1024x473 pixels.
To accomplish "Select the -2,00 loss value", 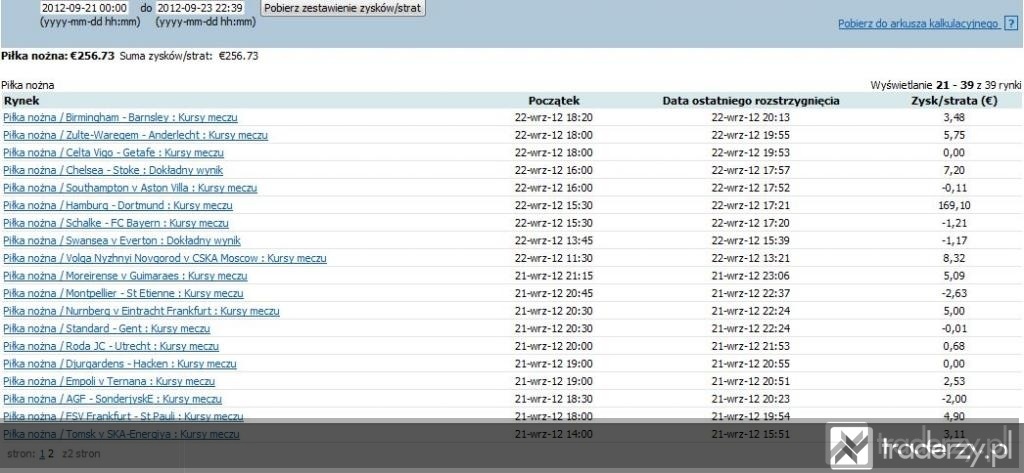I will pyautogui.click(x=954, y=400).
